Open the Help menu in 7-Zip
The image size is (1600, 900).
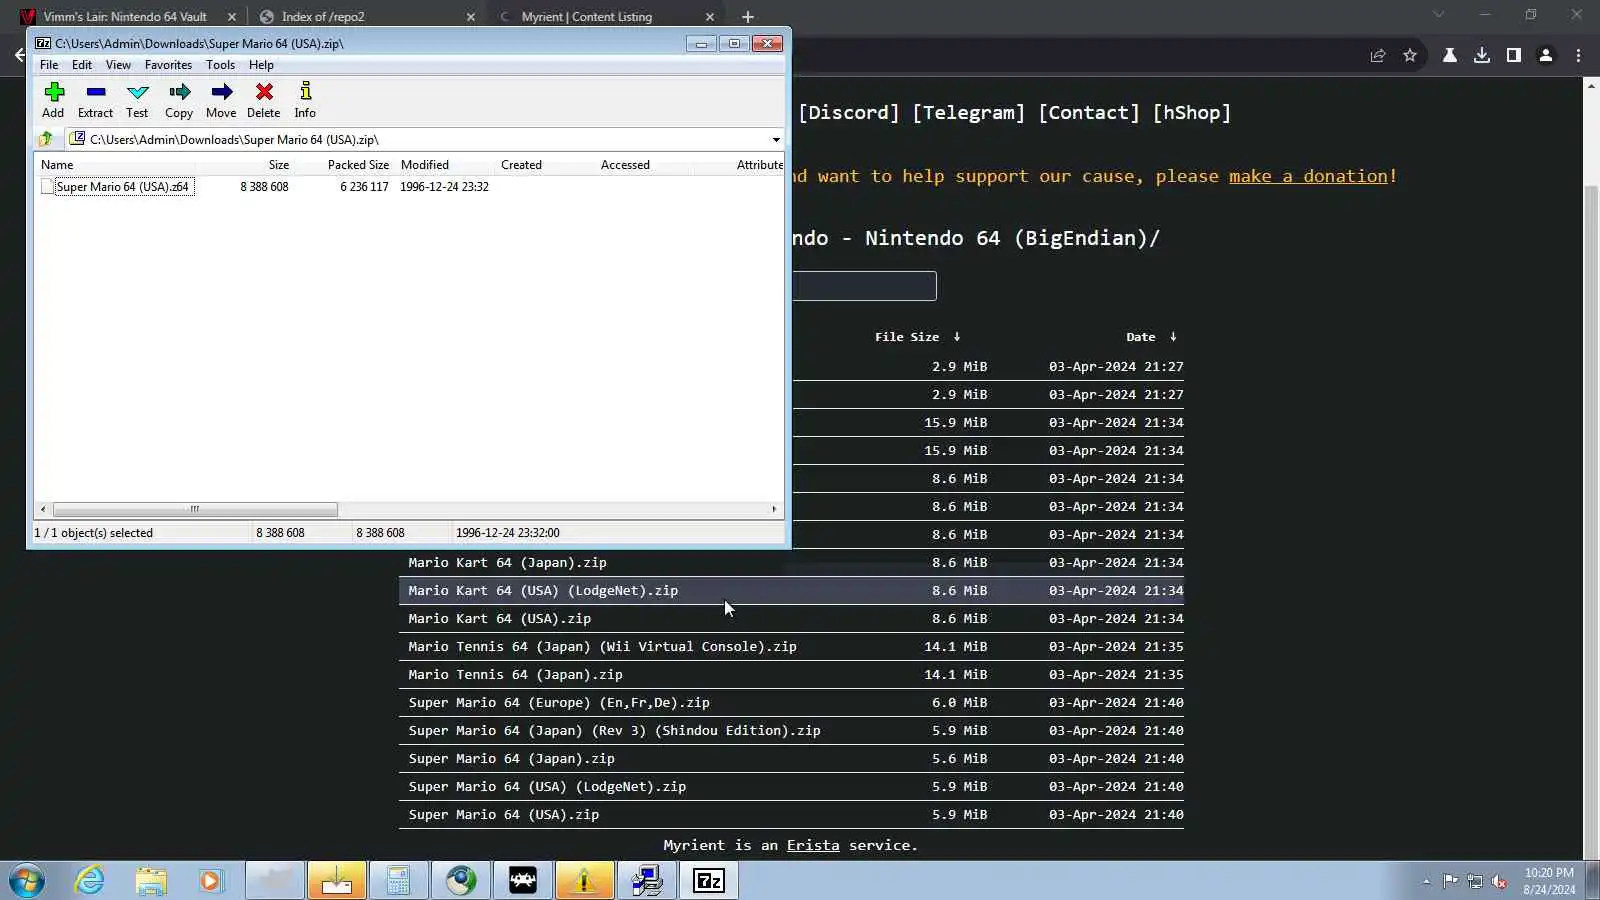[261, 65]
